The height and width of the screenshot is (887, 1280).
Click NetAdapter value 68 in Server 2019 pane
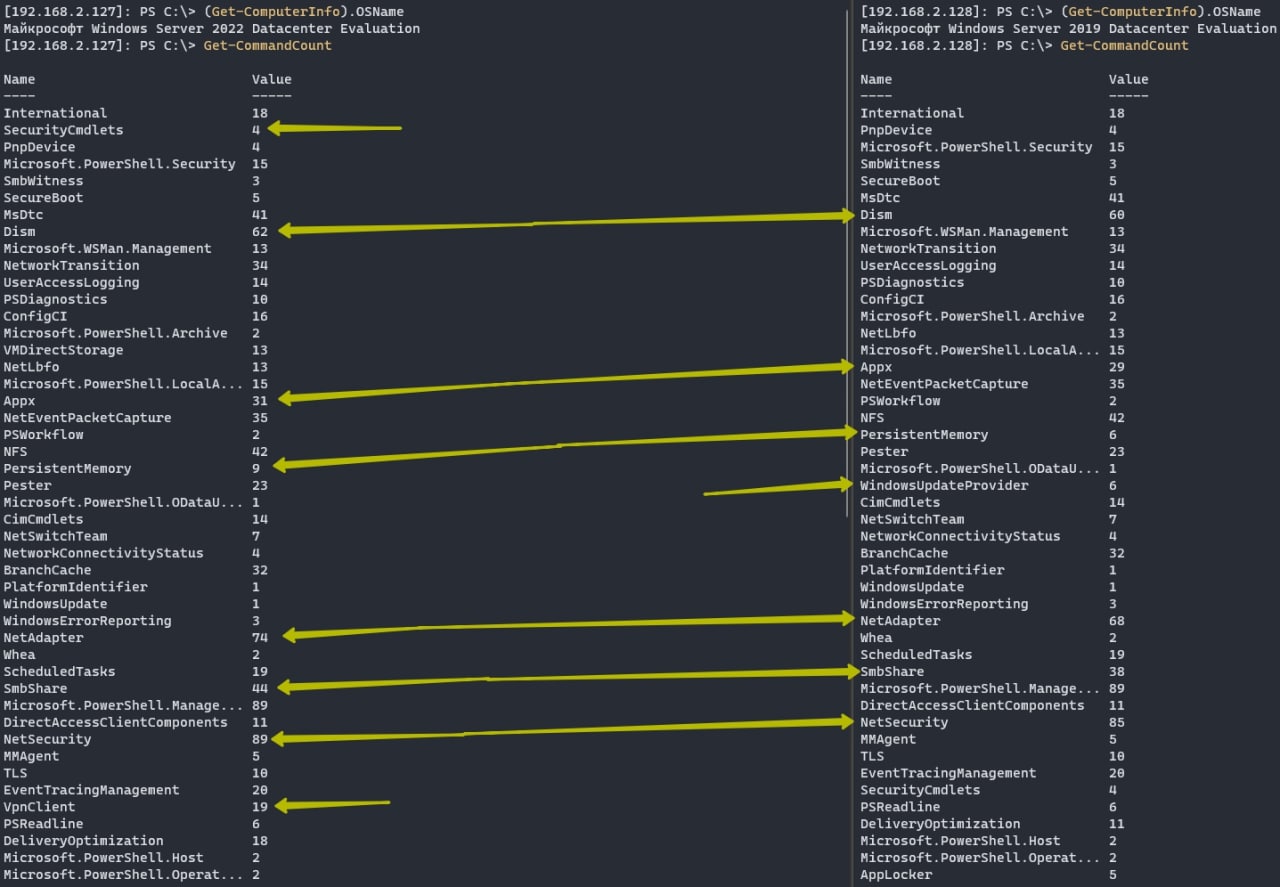click(1117, 621)
